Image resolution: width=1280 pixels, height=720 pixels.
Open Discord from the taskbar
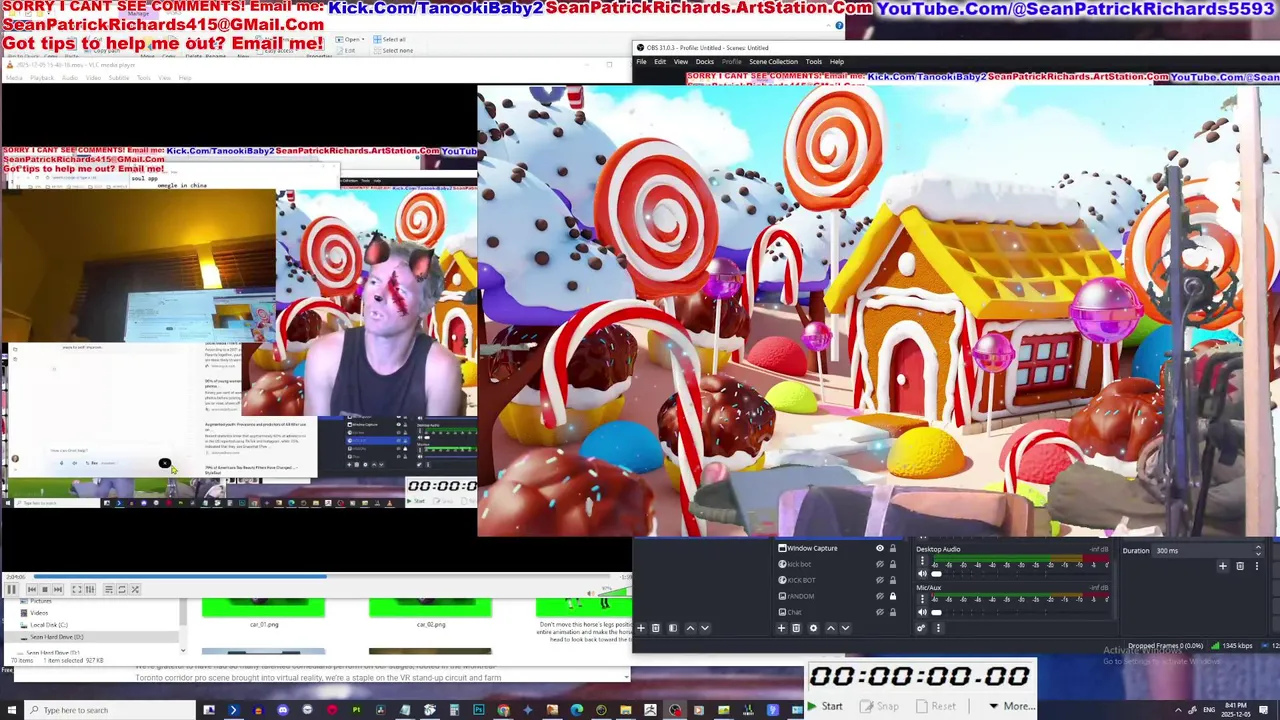283,710
